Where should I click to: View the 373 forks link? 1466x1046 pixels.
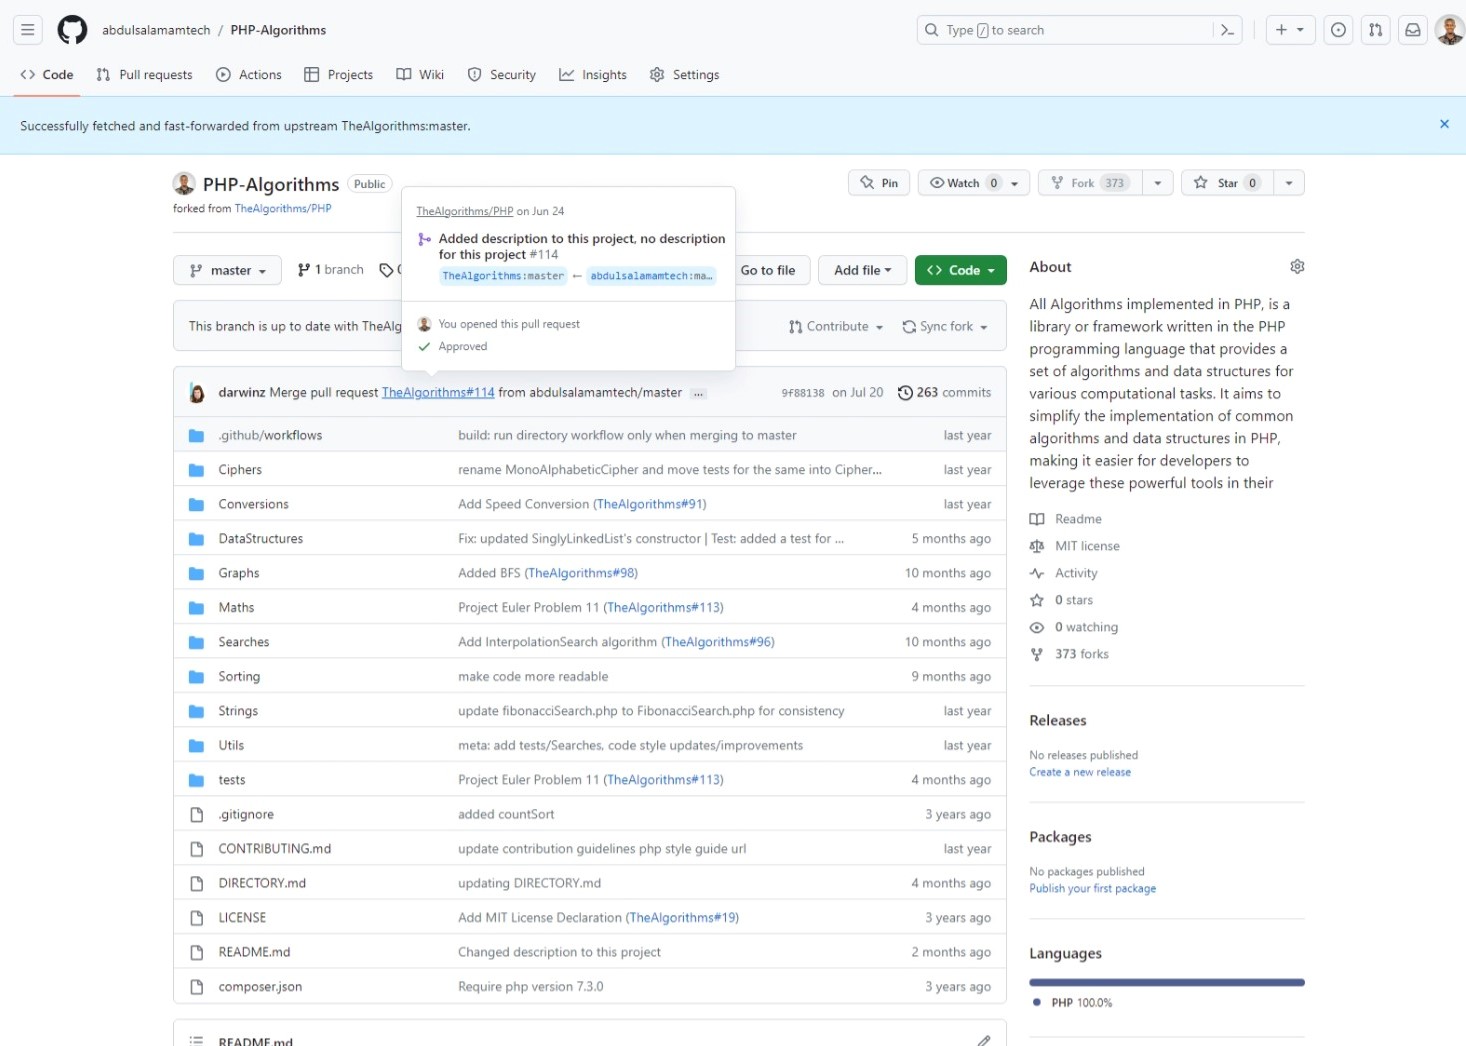[1069, 654]
